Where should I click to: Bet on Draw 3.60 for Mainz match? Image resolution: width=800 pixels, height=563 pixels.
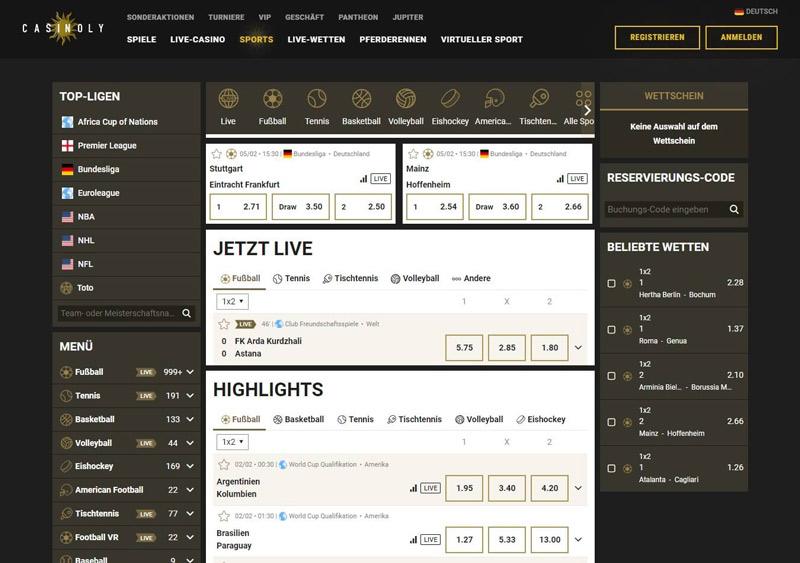[x=497, y=207]
